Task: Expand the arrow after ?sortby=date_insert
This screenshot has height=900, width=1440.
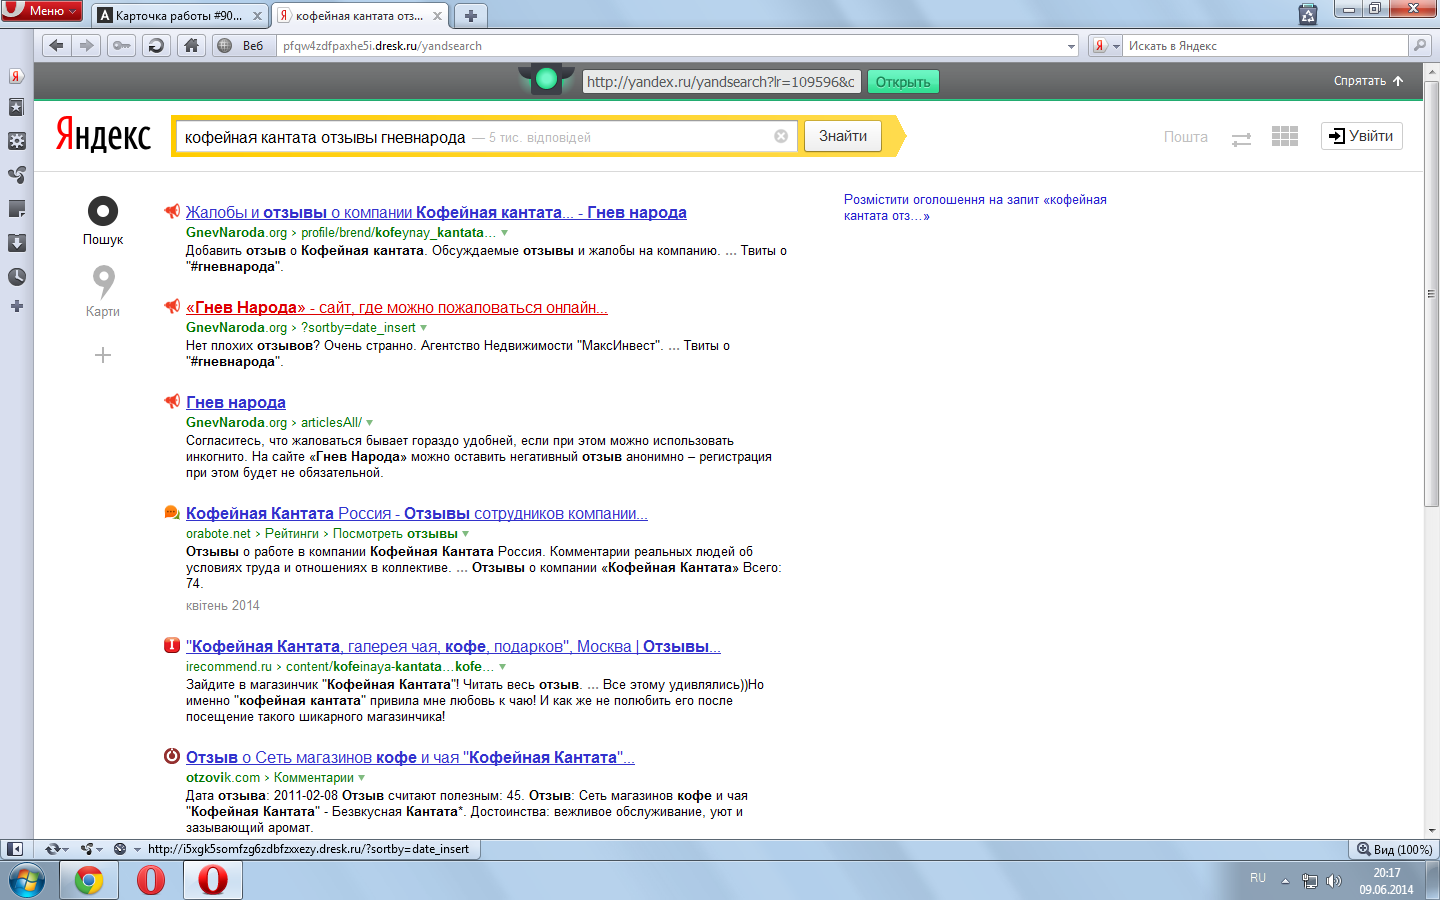Action: pos(424,328)
